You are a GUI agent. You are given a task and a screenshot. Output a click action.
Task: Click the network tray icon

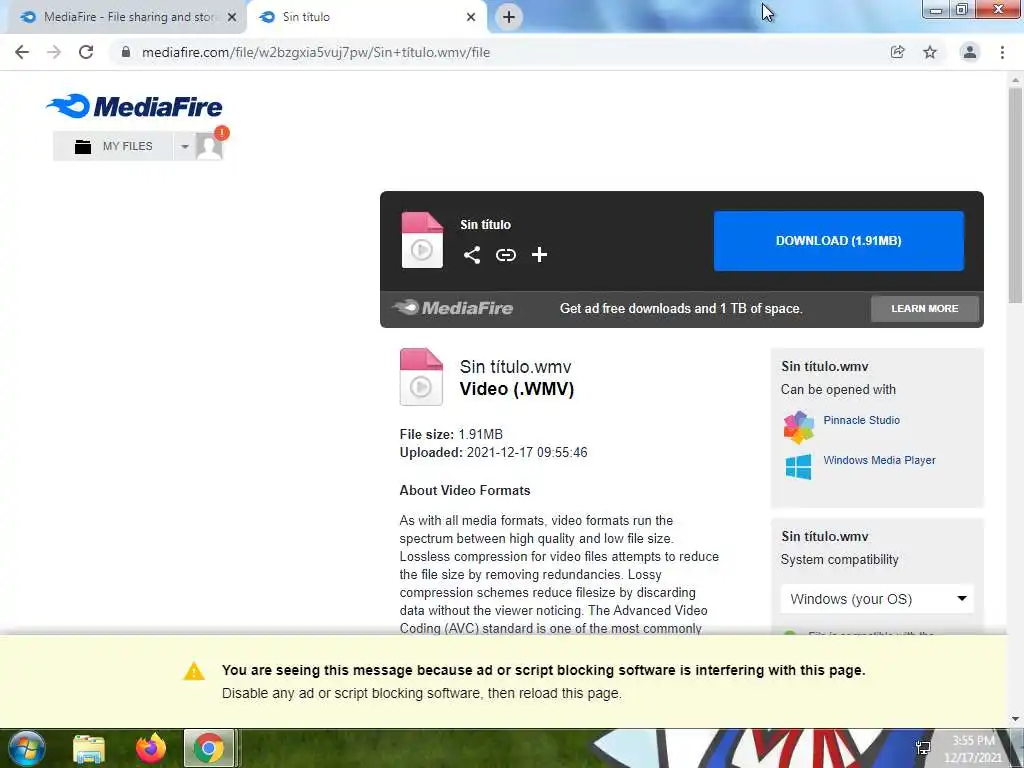[x=923, y=748]
